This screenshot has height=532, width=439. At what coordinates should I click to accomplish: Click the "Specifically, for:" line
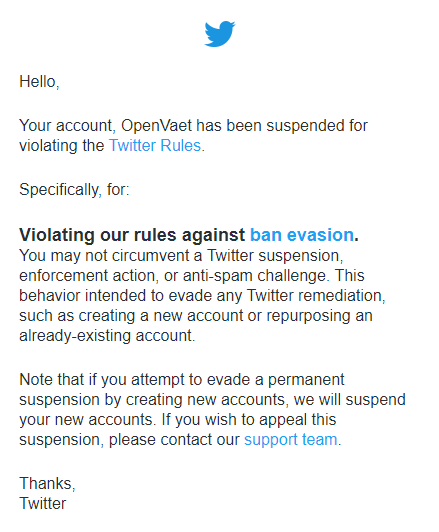[x=74, y=190]
